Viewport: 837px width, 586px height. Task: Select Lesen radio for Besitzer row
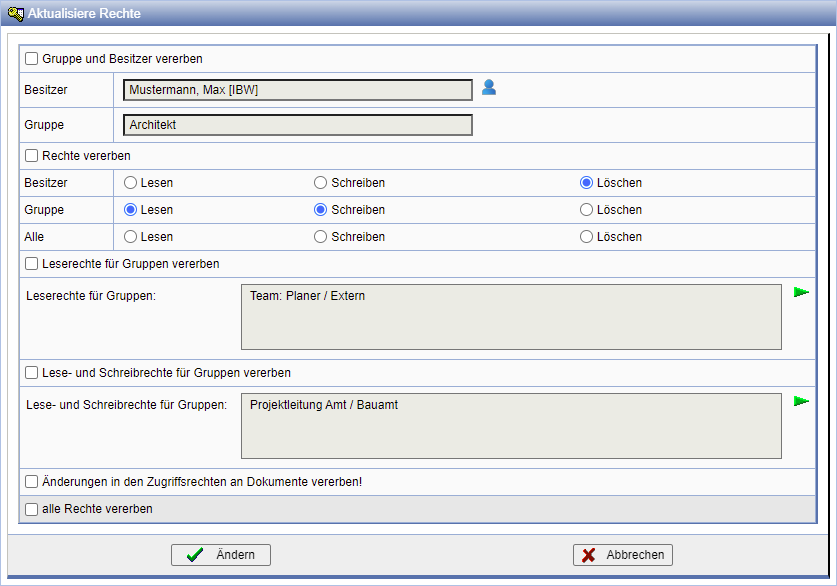(x=130, y=183)
